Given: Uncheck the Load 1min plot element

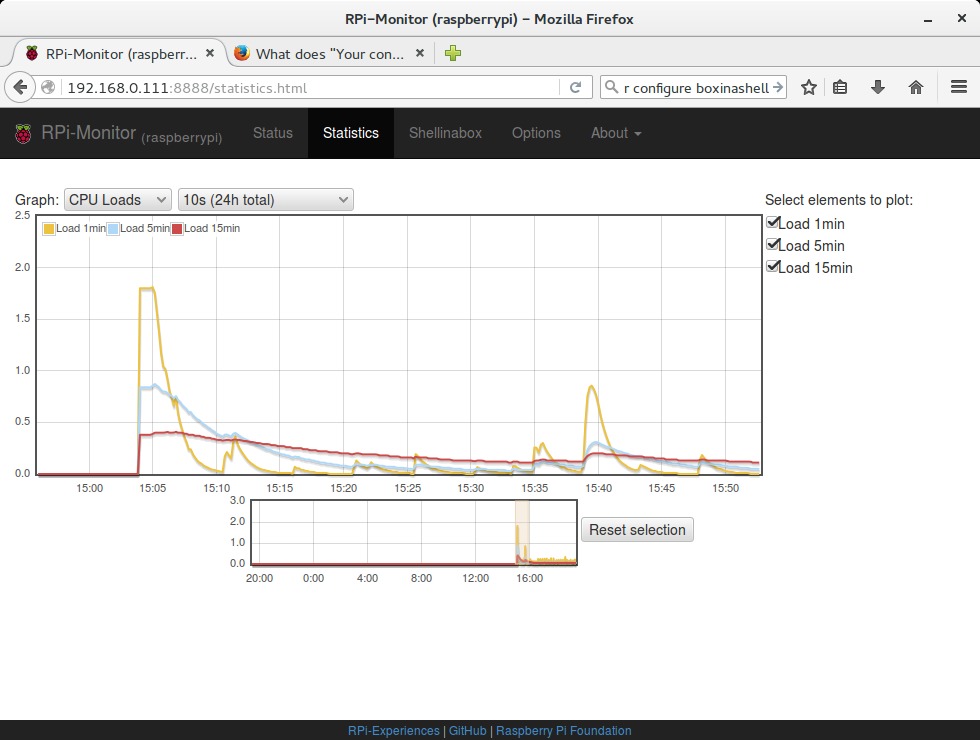Looking at the screenshot, I should point(772,222).
